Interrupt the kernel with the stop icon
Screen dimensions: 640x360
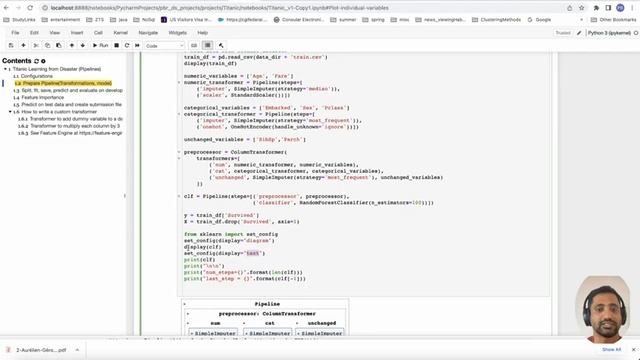coord(116,45)
